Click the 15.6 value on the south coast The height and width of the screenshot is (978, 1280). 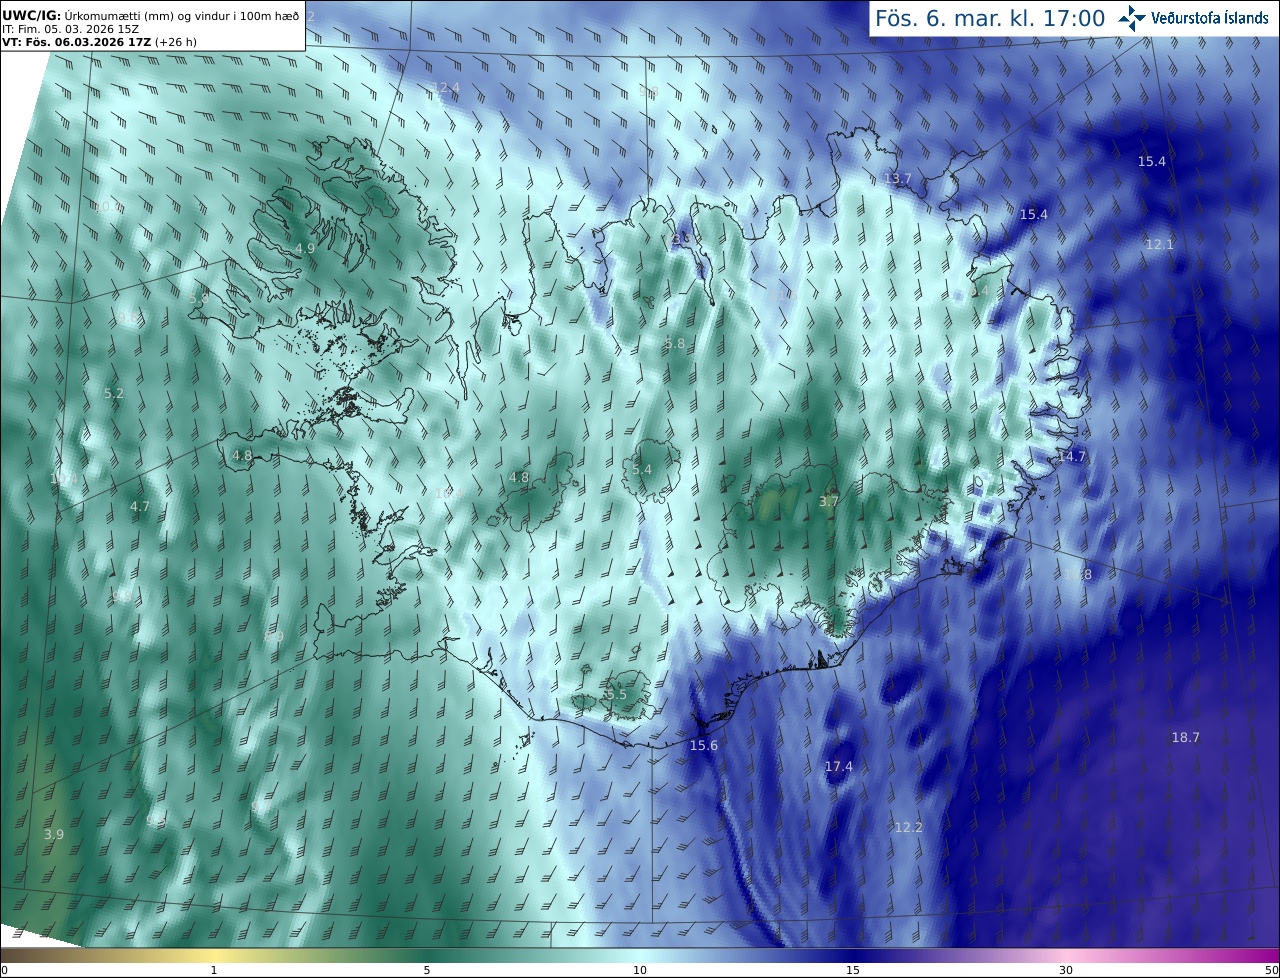pos(703,745)
